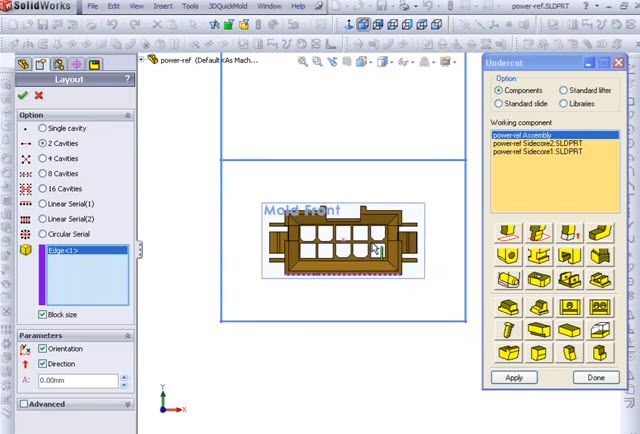Viewport: 640px width, 434px height.
Task: Increase the A value with up stepper
Action: (124, 377)
